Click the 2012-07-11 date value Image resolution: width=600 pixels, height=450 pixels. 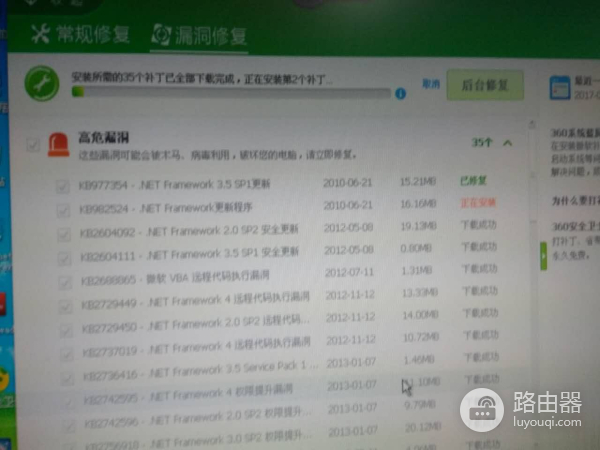point(349,272)
